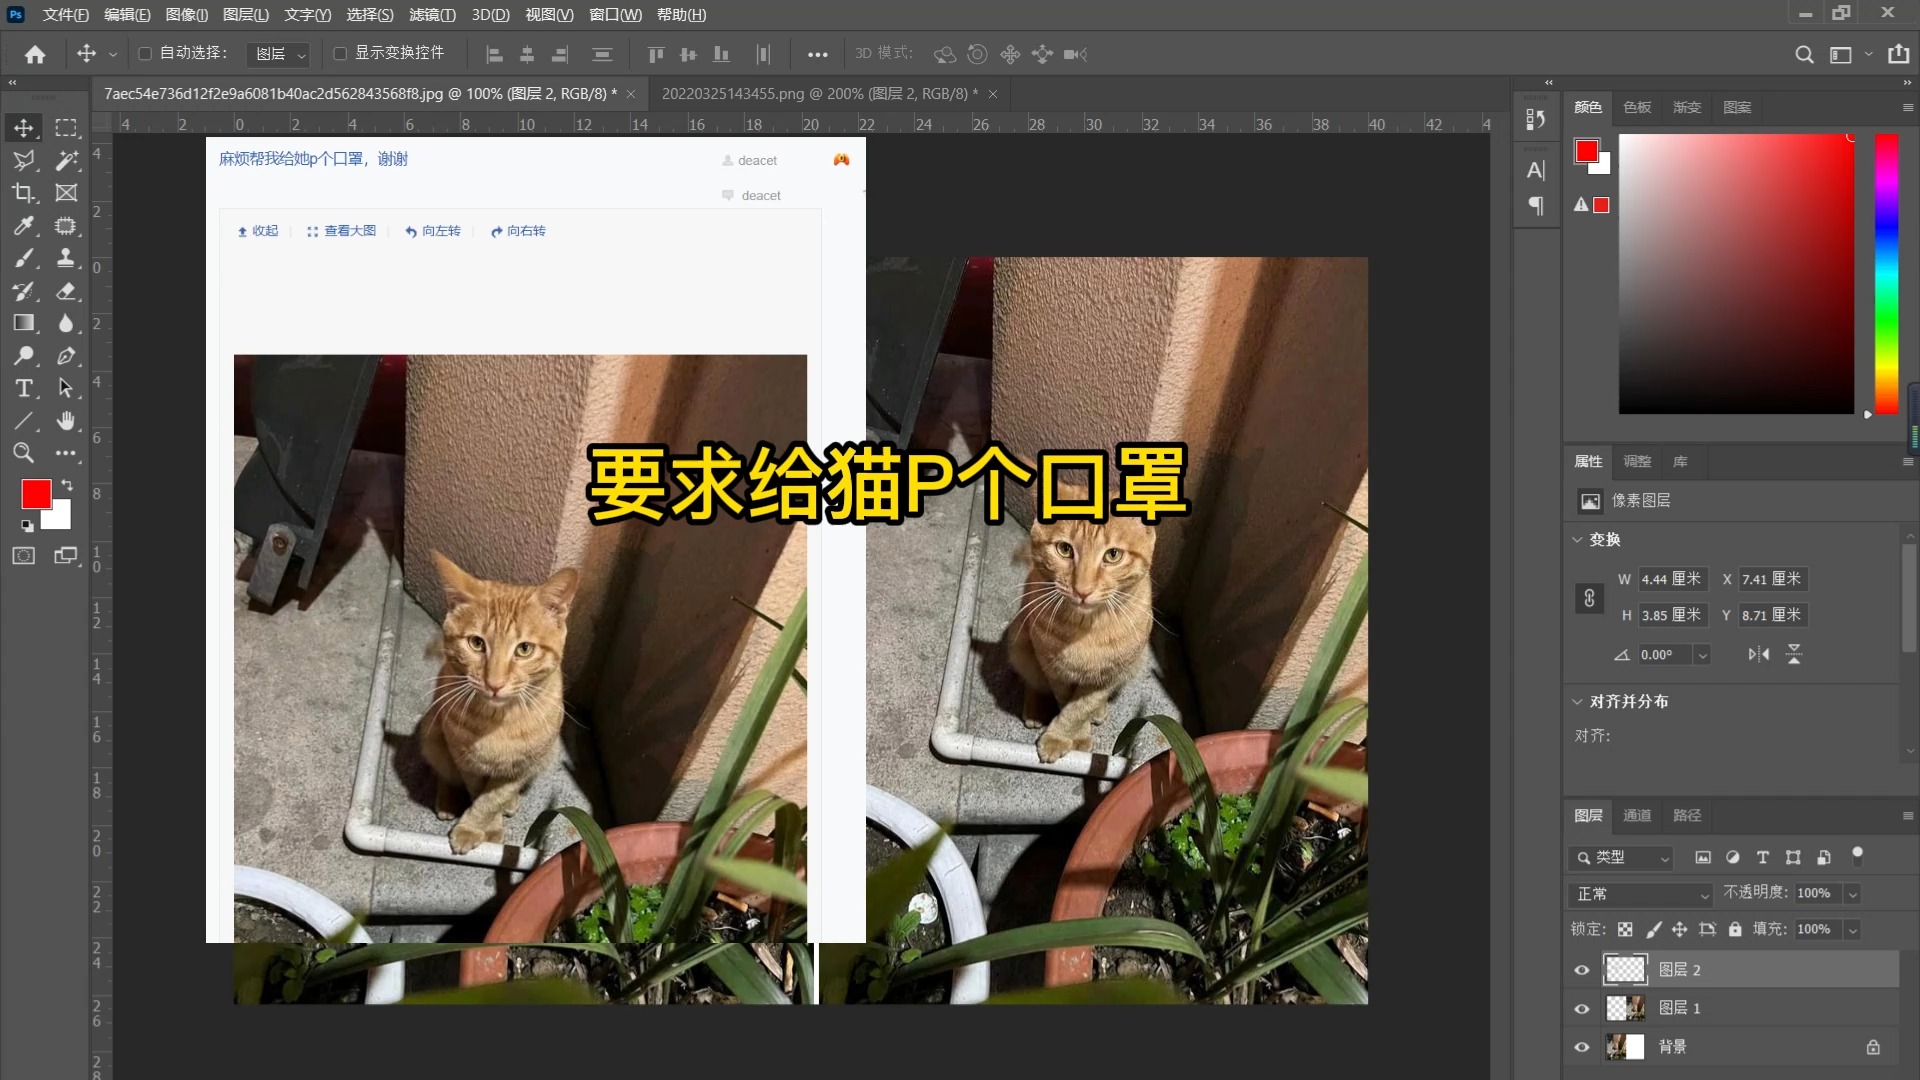This screenshot has height=1080, width=1920.
Task: Click the hue spectrum slider in Color panel
Action: 1886,274
